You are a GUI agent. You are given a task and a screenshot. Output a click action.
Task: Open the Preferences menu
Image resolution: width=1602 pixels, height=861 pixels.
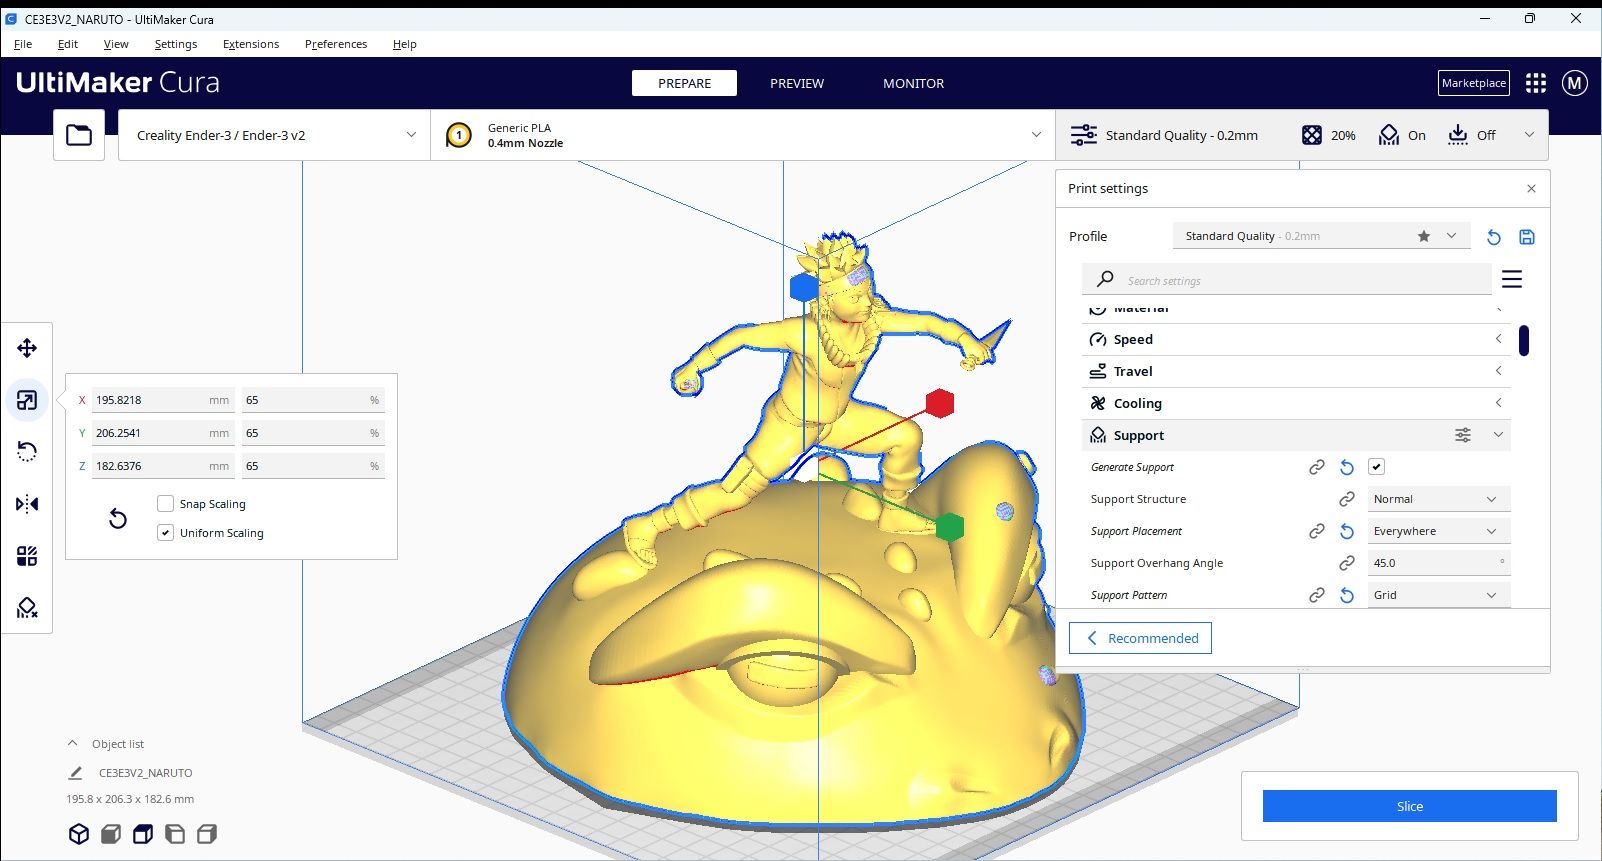pos(336,44)
